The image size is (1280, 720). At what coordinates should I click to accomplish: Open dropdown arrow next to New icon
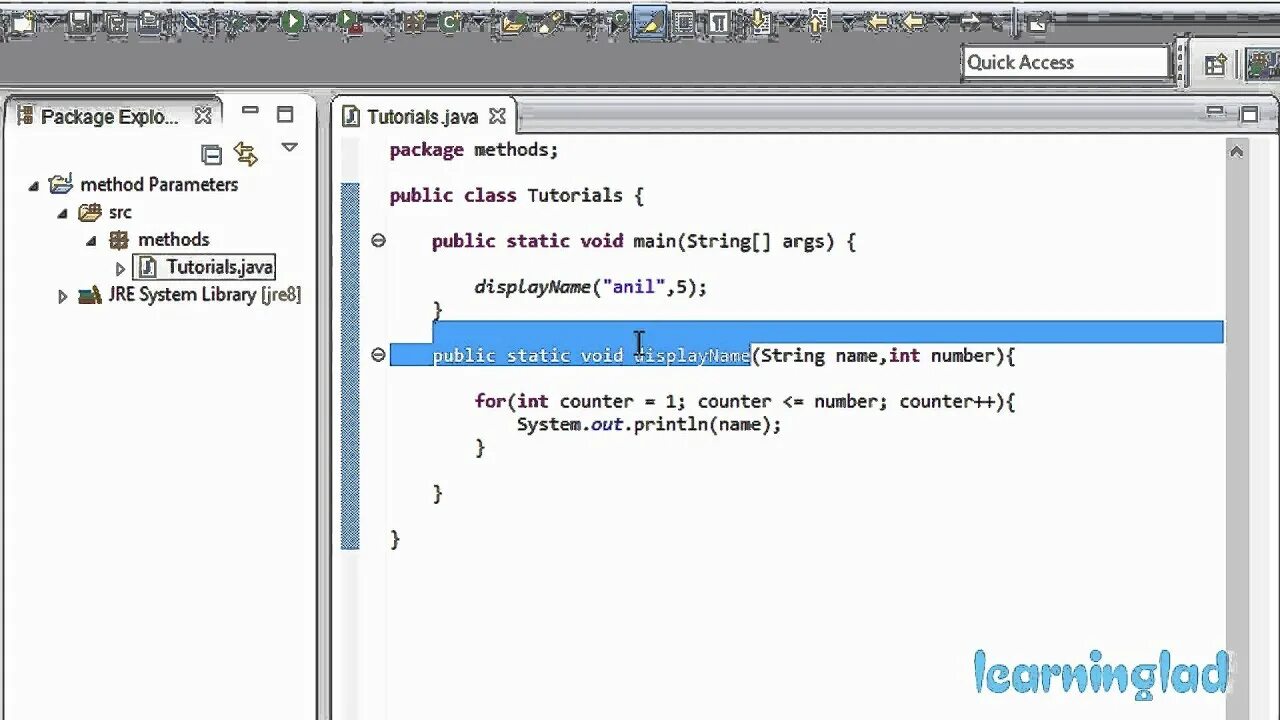point(50,22)
